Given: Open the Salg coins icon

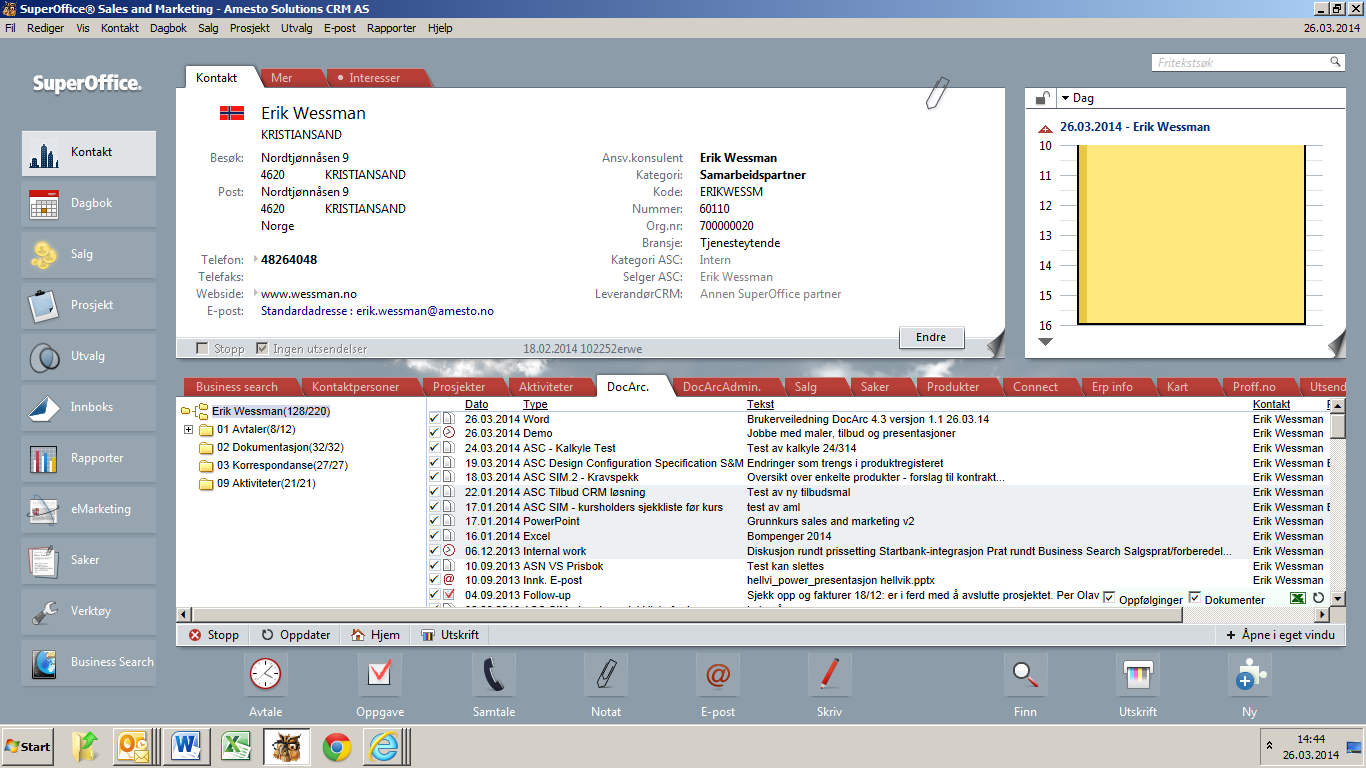Looking at the screenshot, I should (44, 255).
